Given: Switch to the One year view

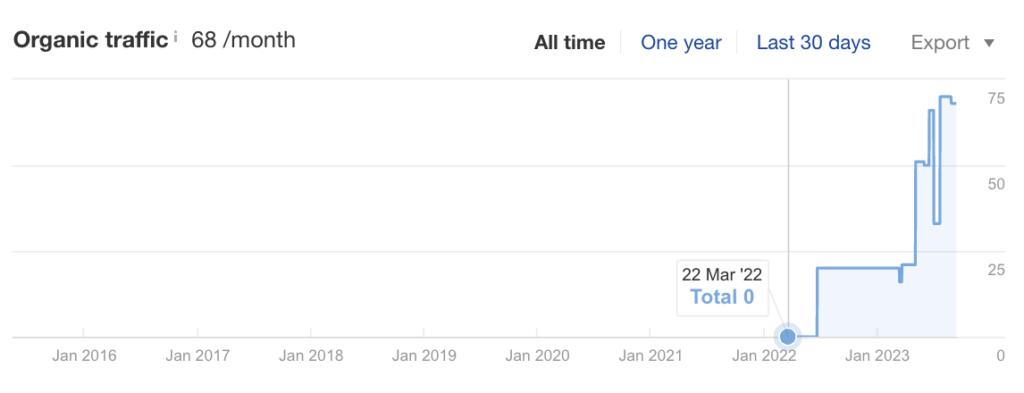Looking at the screenshot, I should (681, 43).
